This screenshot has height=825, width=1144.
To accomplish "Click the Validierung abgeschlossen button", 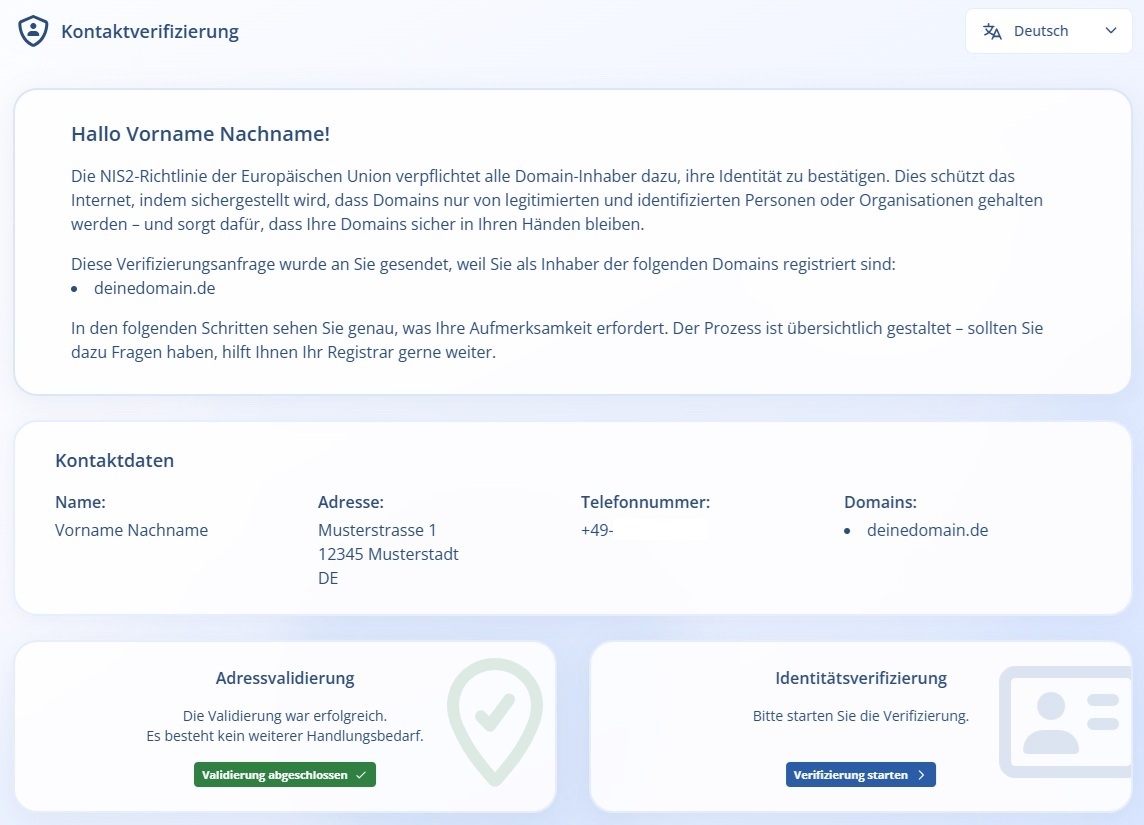I will pyautogui.click(x=285, y=774).
